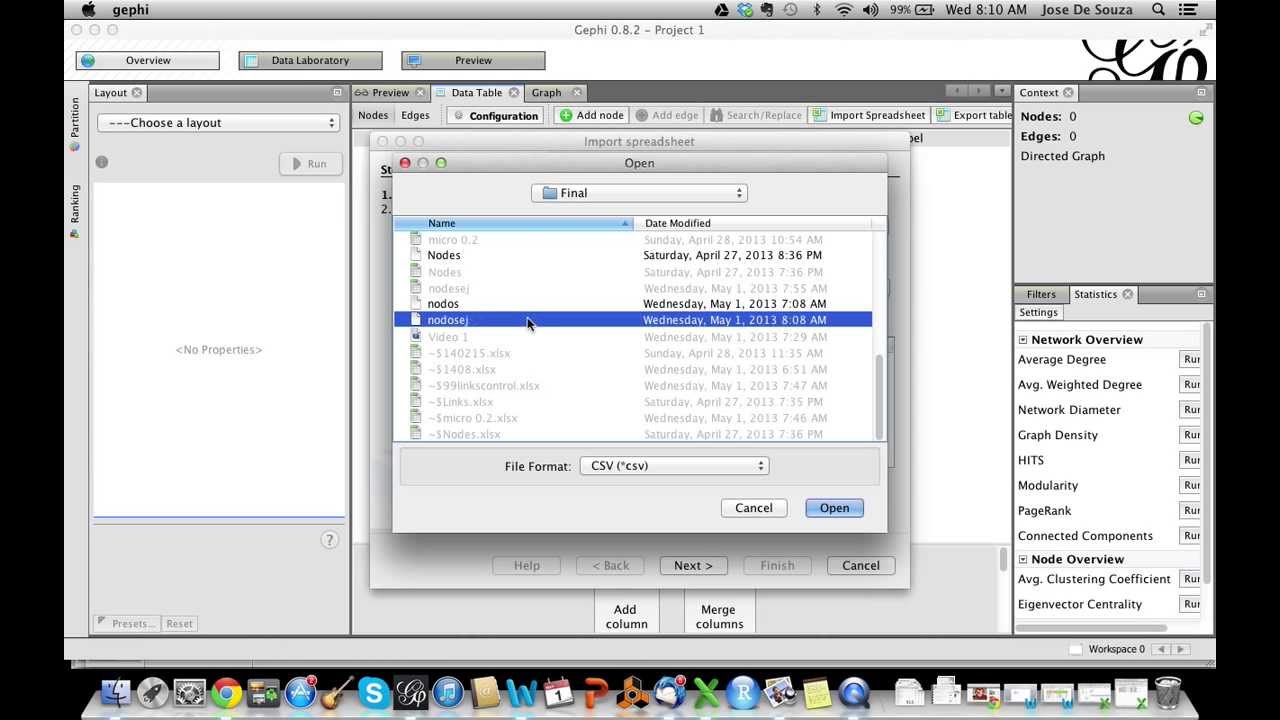Viewport: 1280px width, 720px height.
Task: Open File Format CSV dropdown
Action: (x=674, y=466)
